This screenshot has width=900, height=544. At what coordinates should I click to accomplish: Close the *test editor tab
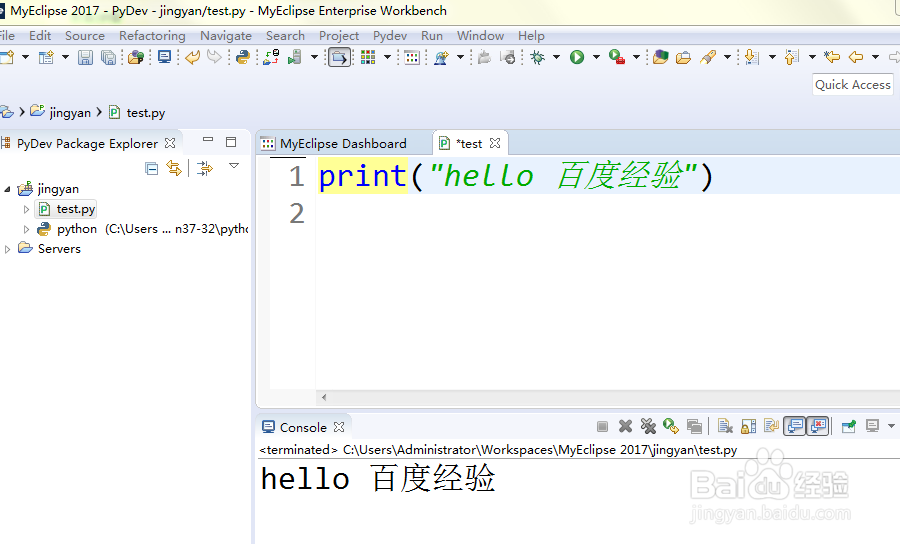click(x=495, y=143)
